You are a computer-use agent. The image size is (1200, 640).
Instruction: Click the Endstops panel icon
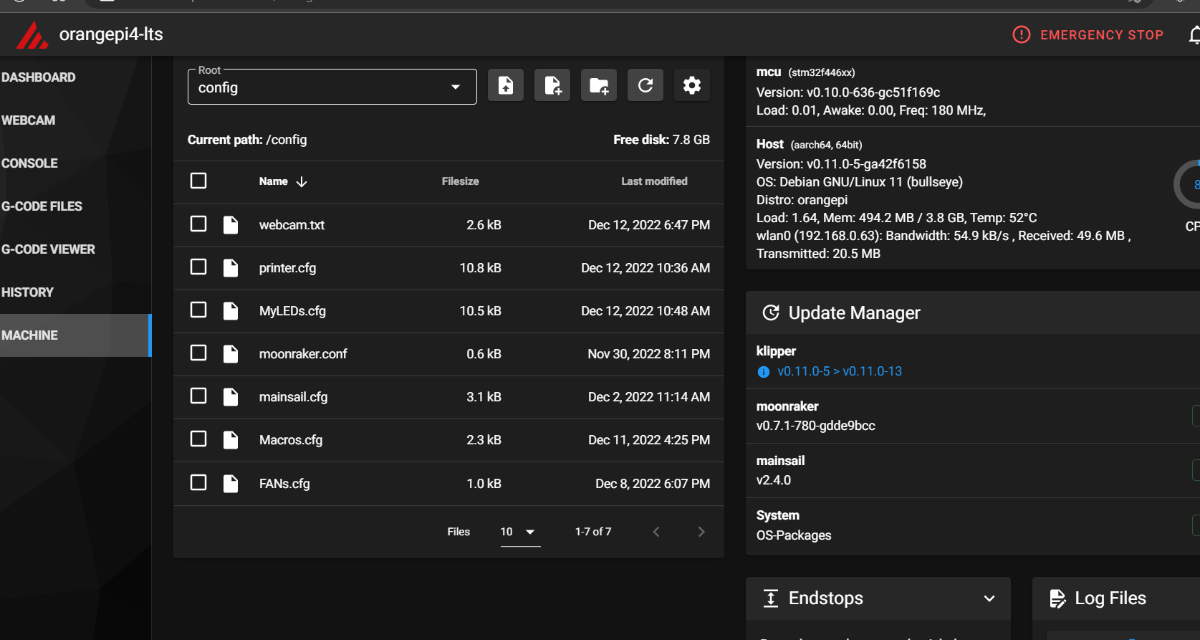[771, 598]
